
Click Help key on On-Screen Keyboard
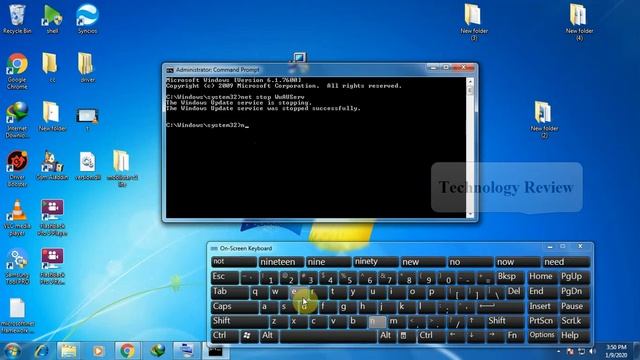pyautogui.click(x=575, y=336)
